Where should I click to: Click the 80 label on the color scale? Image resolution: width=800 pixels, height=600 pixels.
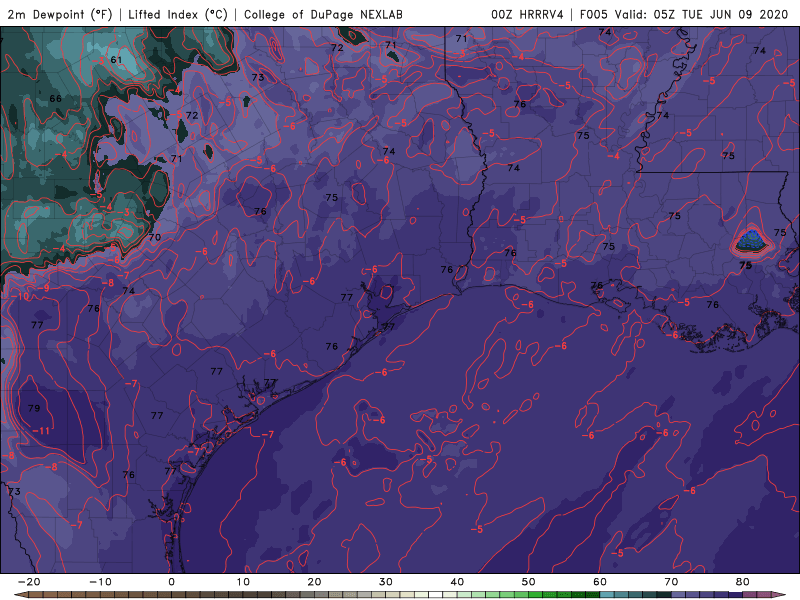coord(743,582)
